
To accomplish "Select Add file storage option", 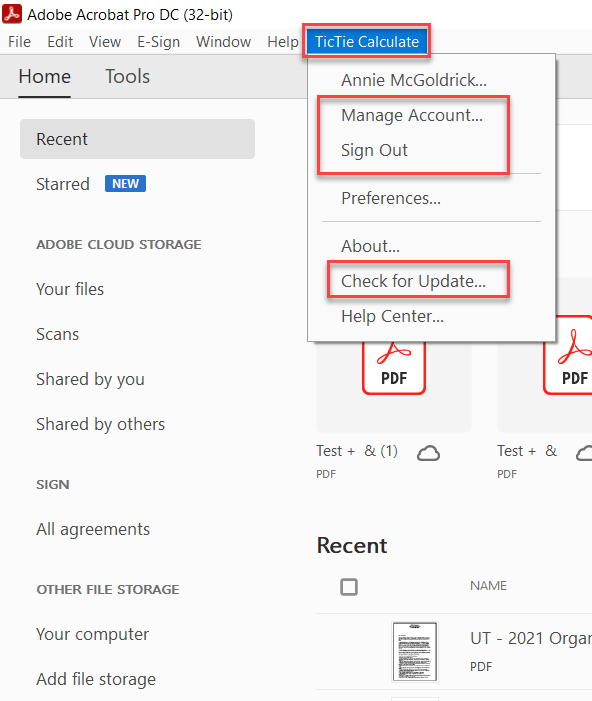I will coord(96,679).
